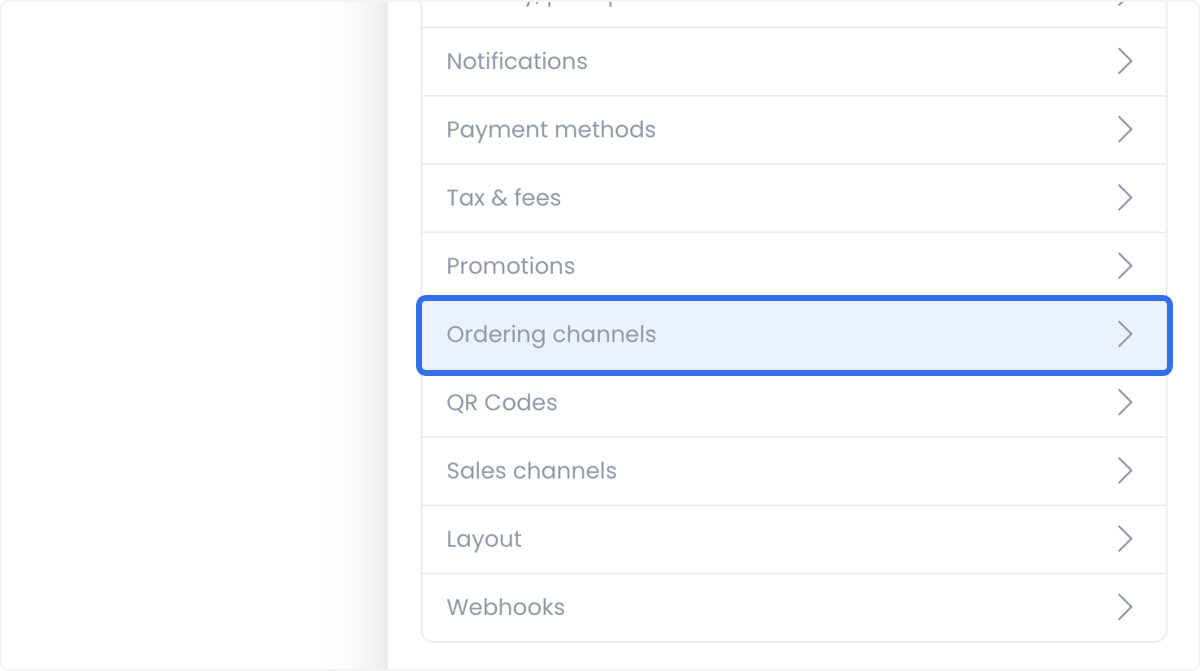
Task: Click the chevron on the Tax & fees row
Action: pos(1125,198)
